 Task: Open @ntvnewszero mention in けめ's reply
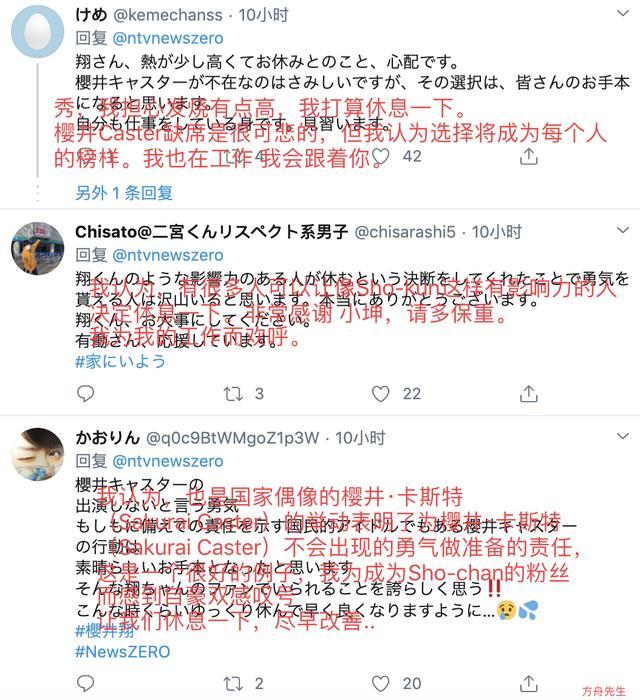click(x=168, y=38)
